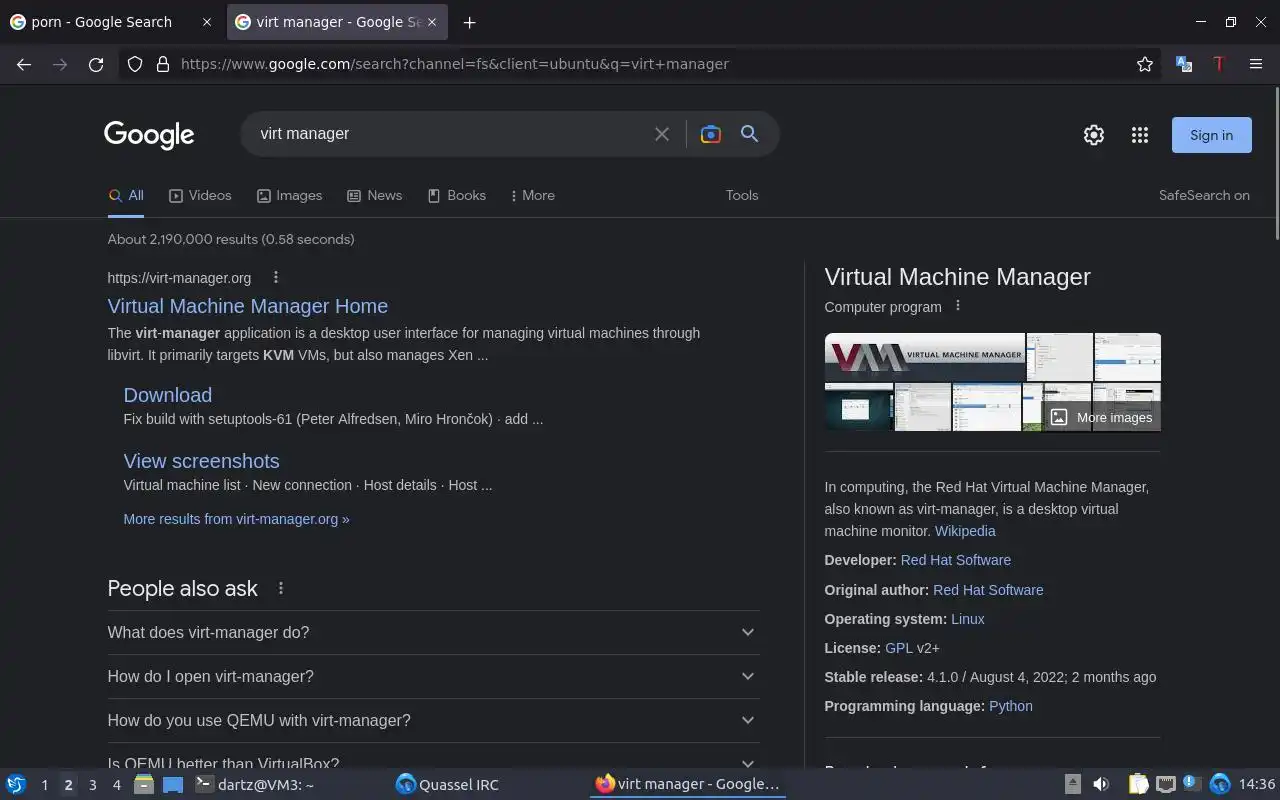Screen dimensions: 1280x800
Task: Open the network tray icon
Action: (1165, 784)
